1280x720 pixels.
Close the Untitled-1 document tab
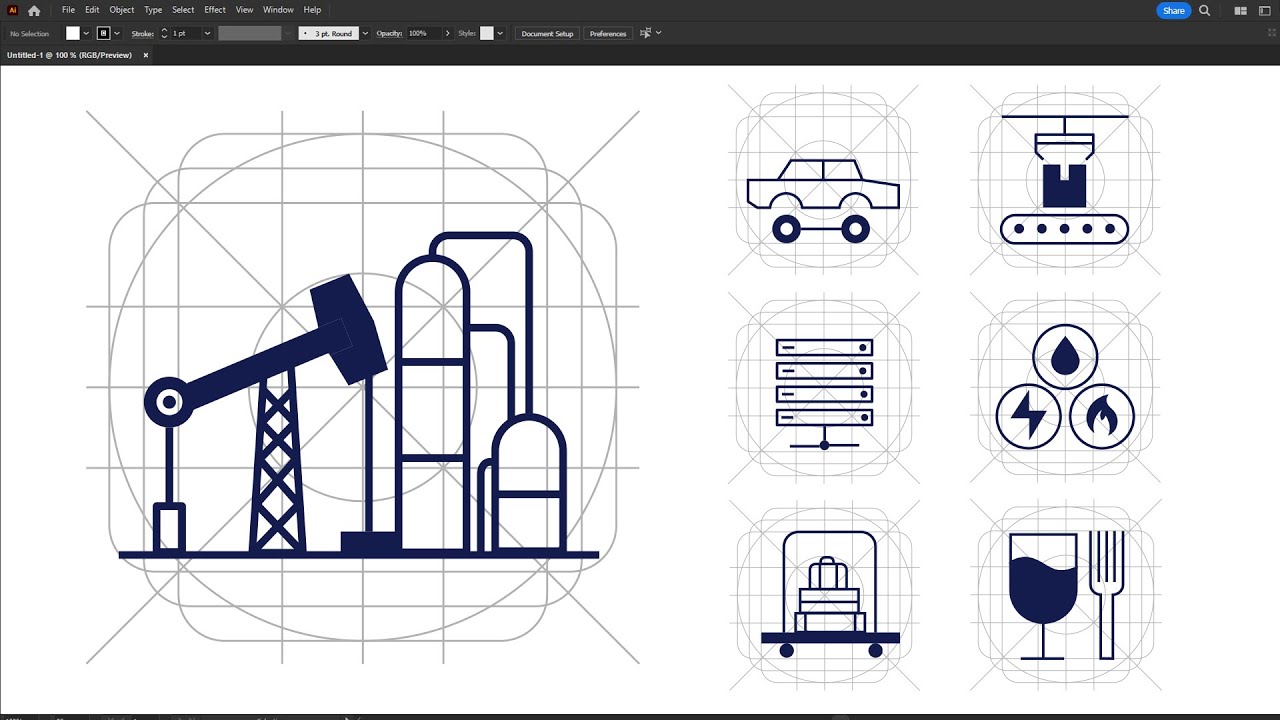[145, 55]
